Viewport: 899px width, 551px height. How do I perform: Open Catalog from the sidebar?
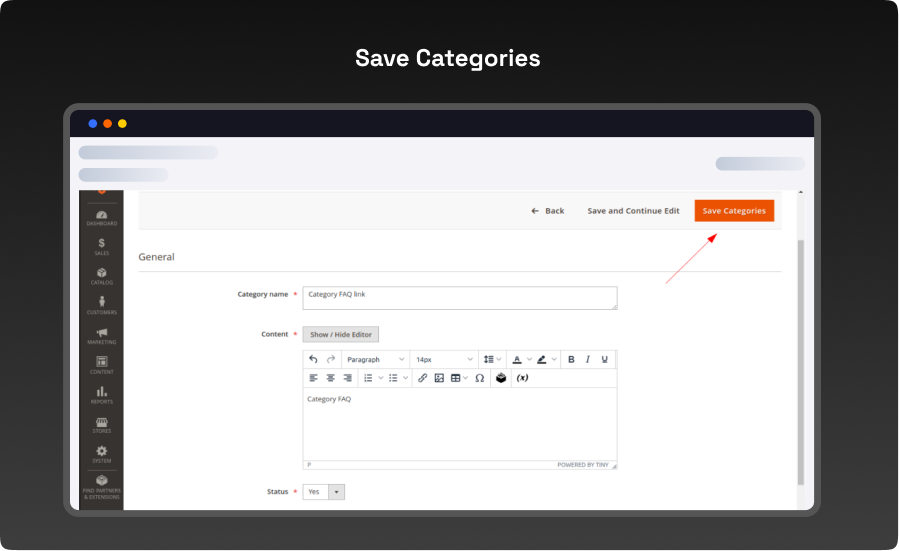coord(101,276)
